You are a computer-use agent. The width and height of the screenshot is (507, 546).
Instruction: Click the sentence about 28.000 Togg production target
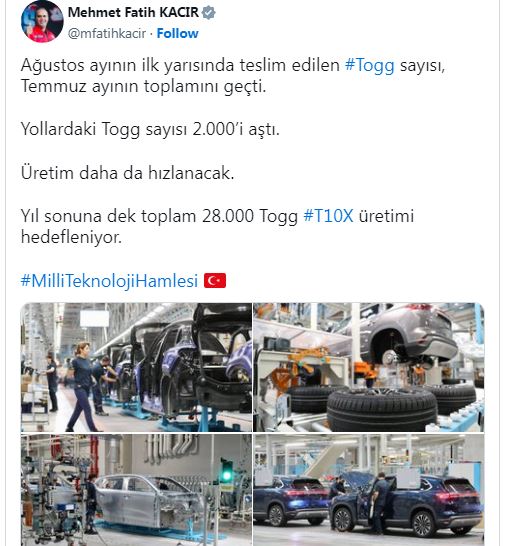(x=217, y=226)
